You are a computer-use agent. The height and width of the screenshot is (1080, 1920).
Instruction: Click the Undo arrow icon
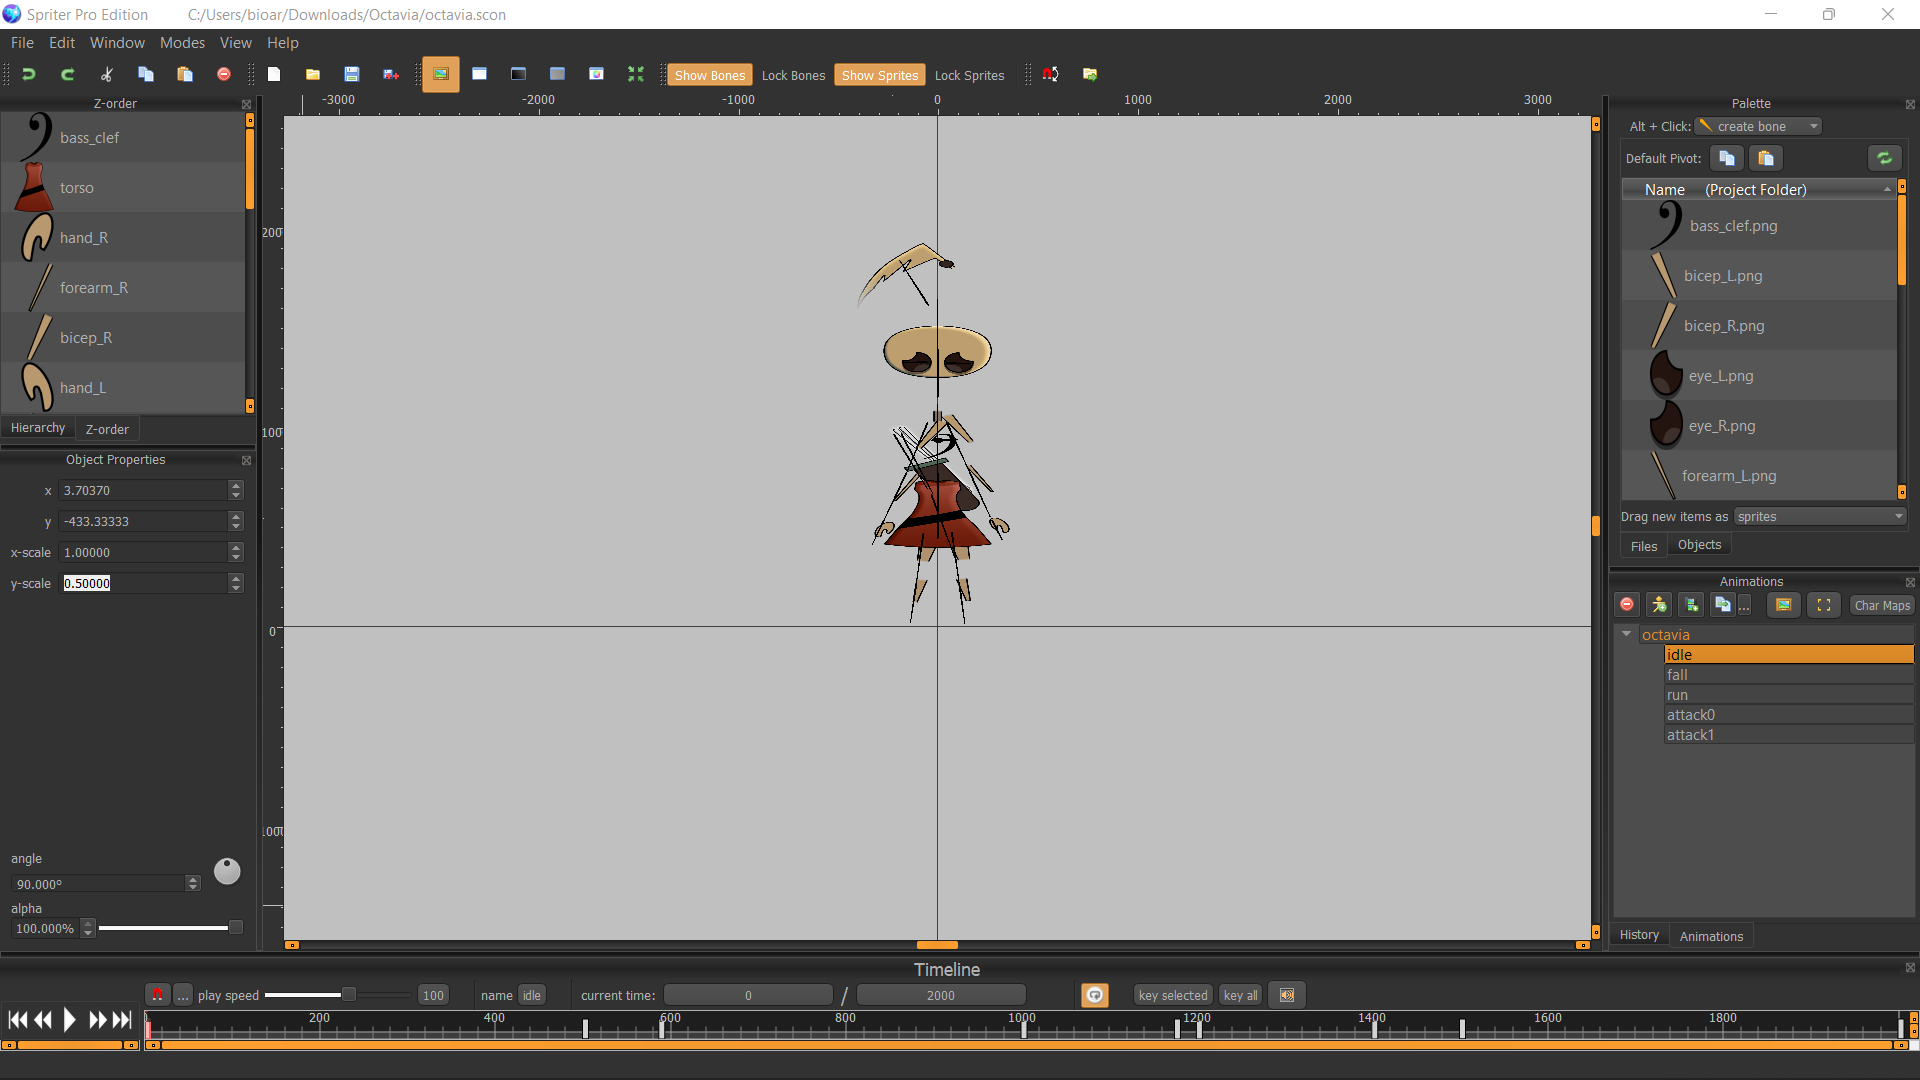29,74
